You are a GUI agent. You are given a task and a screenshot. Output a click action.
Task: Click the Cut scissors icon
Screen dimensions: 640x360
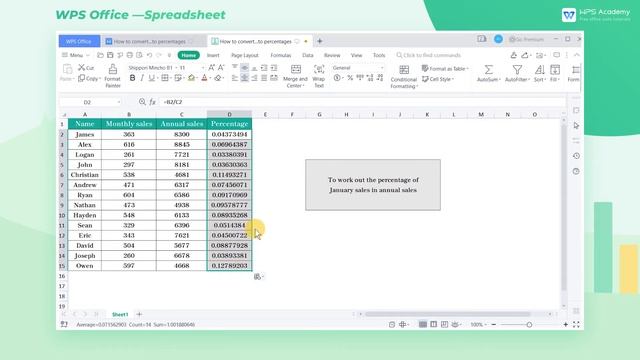click(x=82, y=68)
